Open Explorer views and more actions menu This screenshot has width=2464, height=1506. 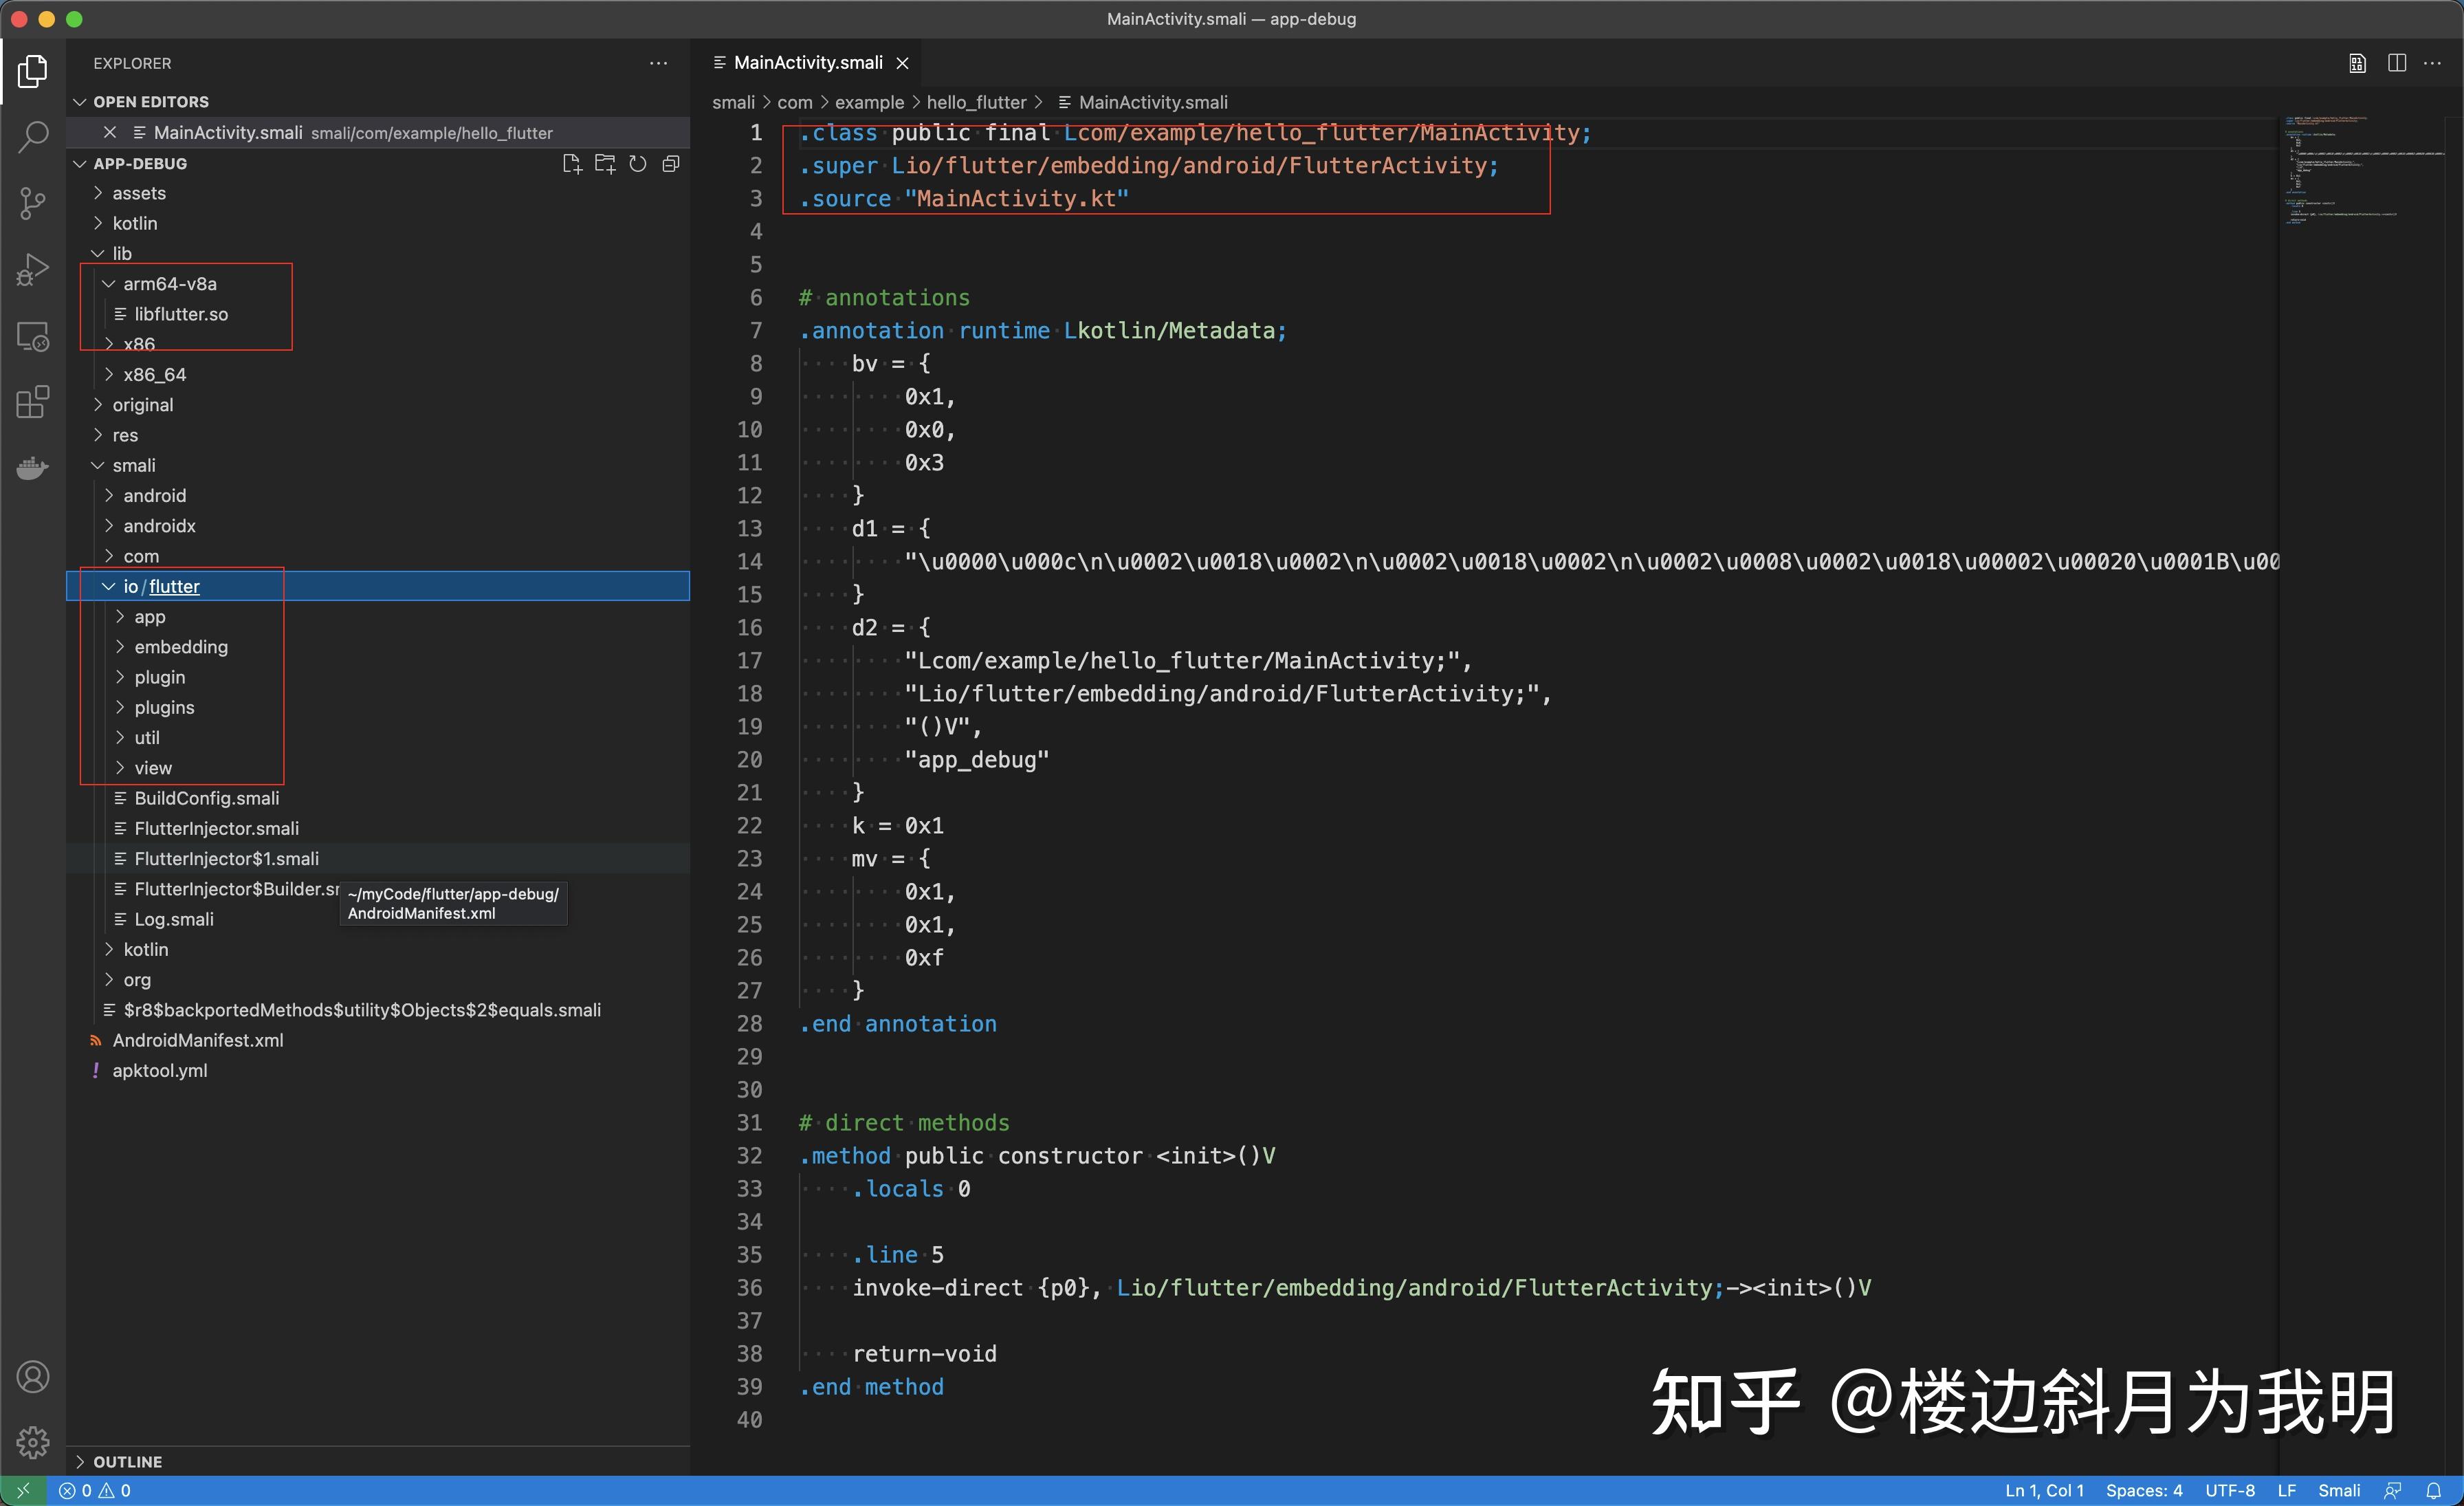pos(658,63)
